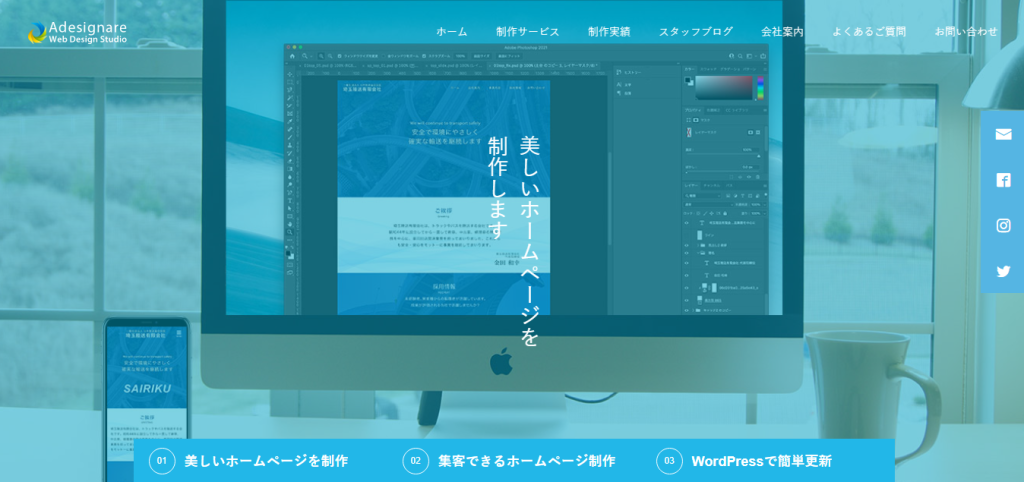
Task: Open the Facebook icon in side panel
Action: pos(1003,180)
